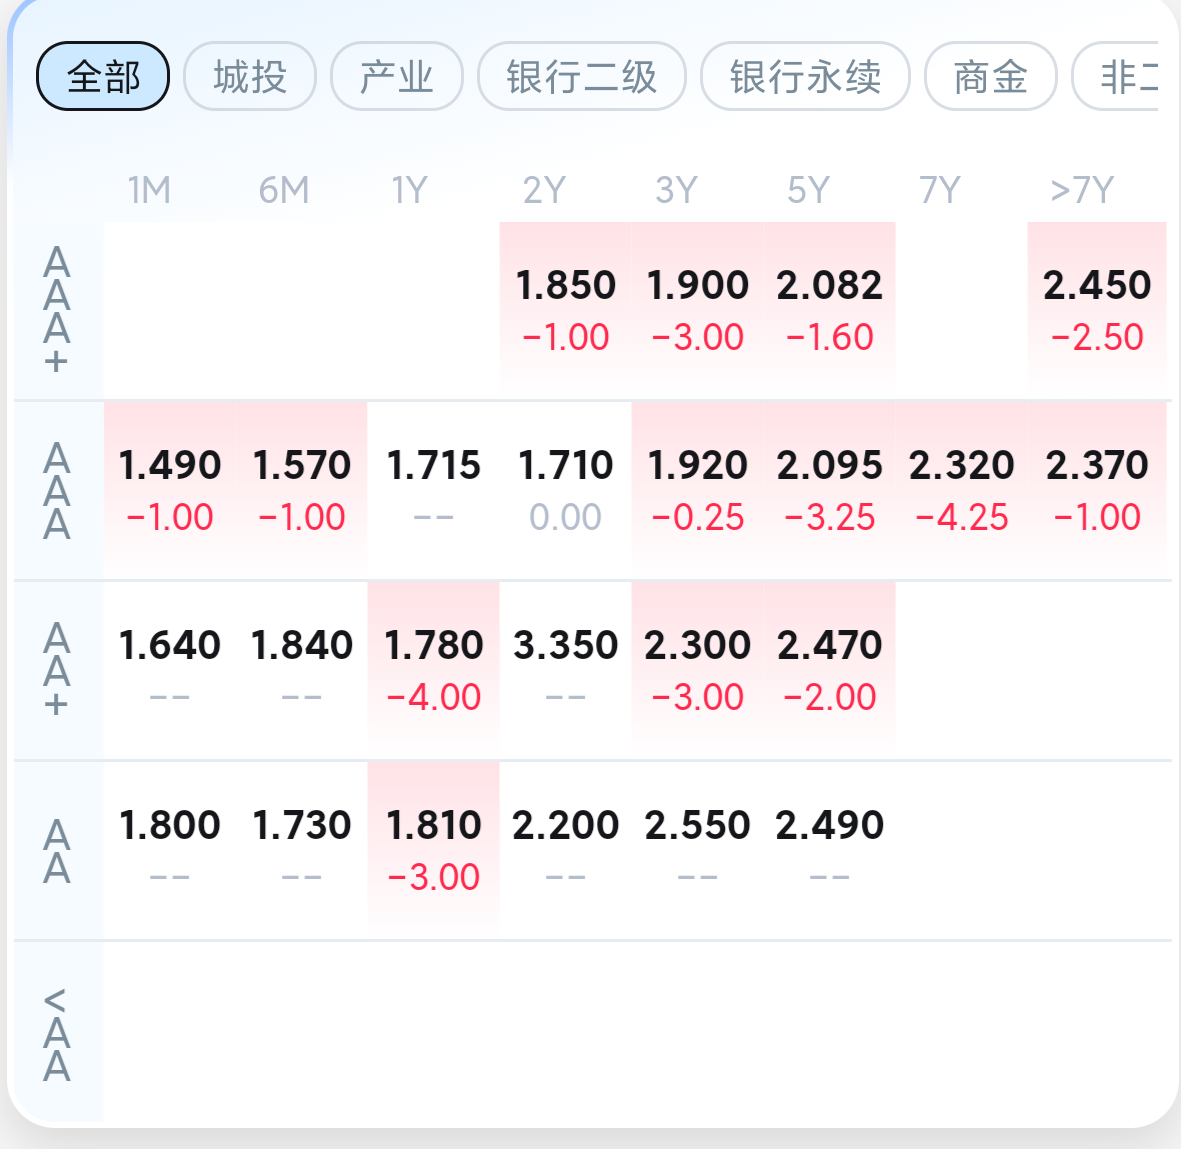The height and width of the screenshot is (1149, 1181).
Task: Click the >7Y column header
Action: 1082,190
